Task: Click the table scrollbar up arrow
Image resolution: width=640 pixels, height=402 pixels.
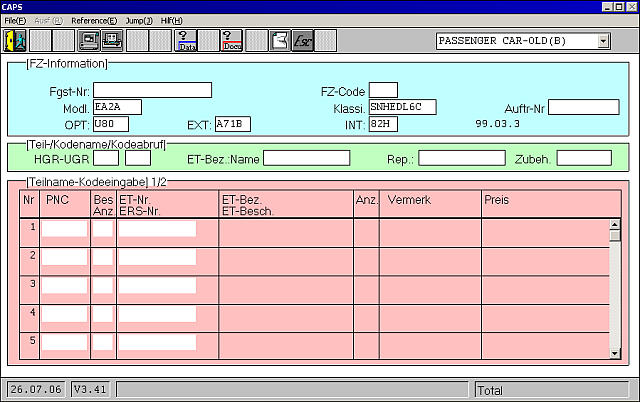Action: click(615, 224)
